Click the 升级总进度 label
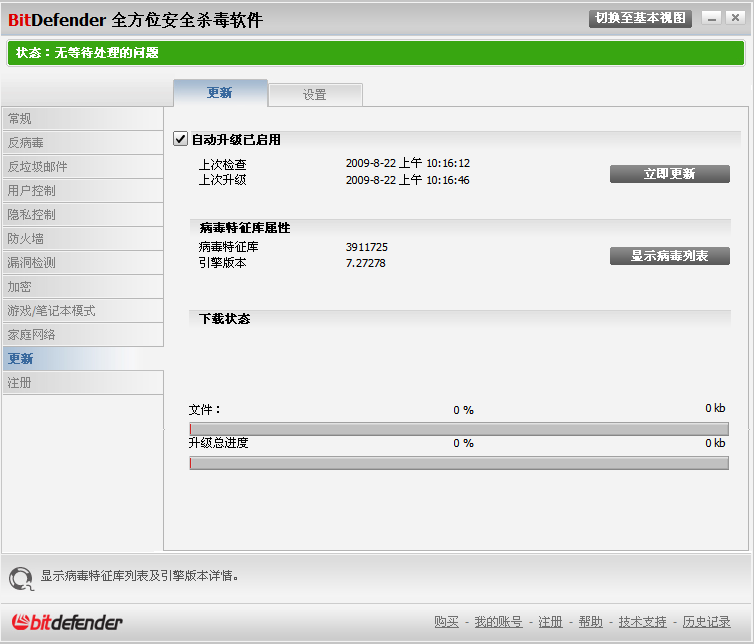The height and width of the screenshot is (644, 754). (x=218, y=442)
